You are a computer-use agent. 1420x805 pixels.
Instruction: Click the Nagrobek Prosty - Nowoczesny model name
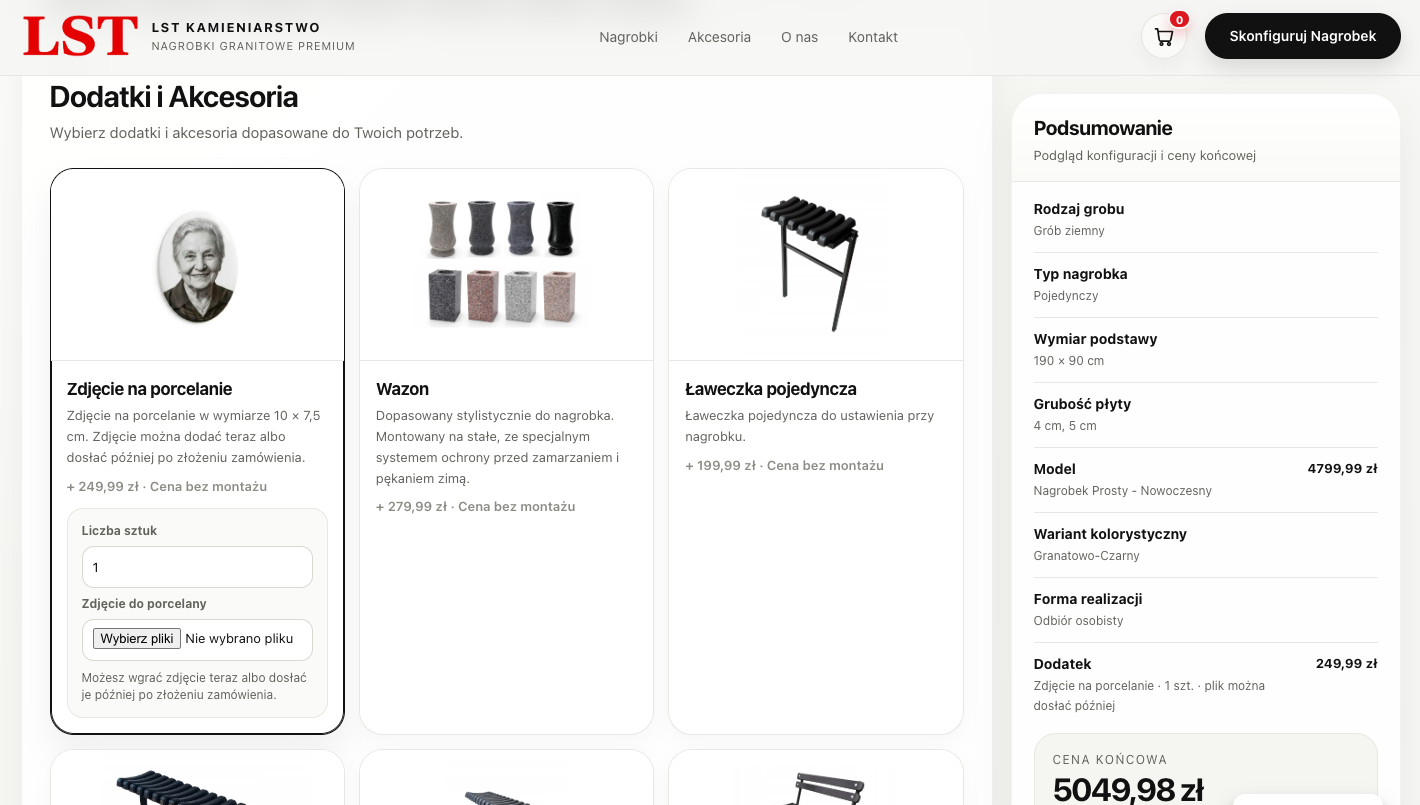pos(1122,491)
